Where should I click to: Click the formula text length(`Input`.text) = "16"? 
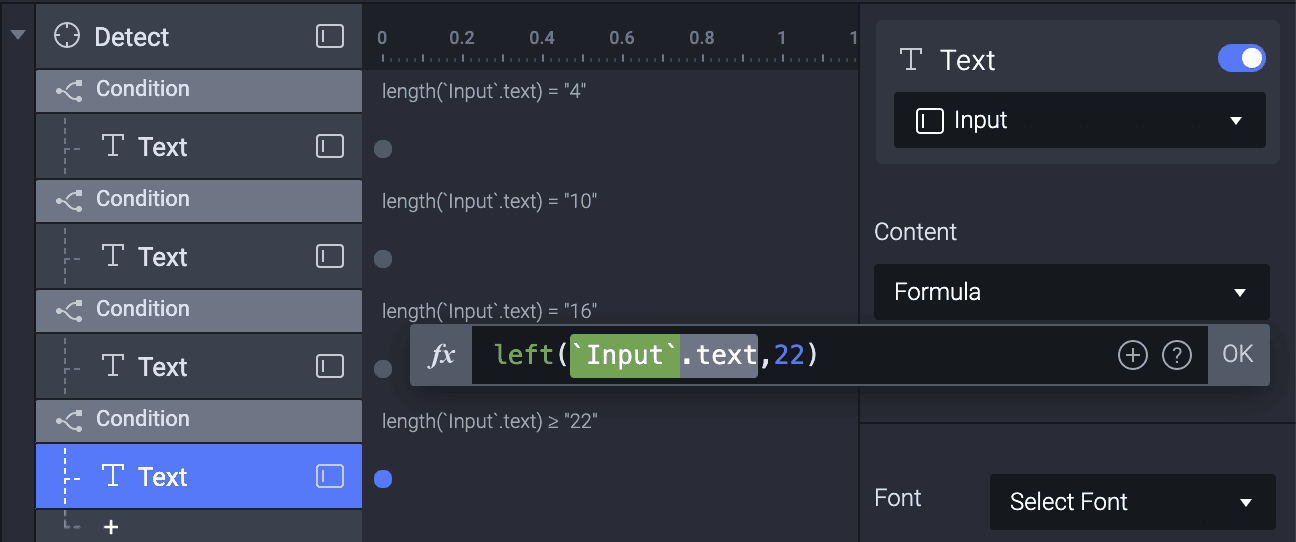pos(490,311)
